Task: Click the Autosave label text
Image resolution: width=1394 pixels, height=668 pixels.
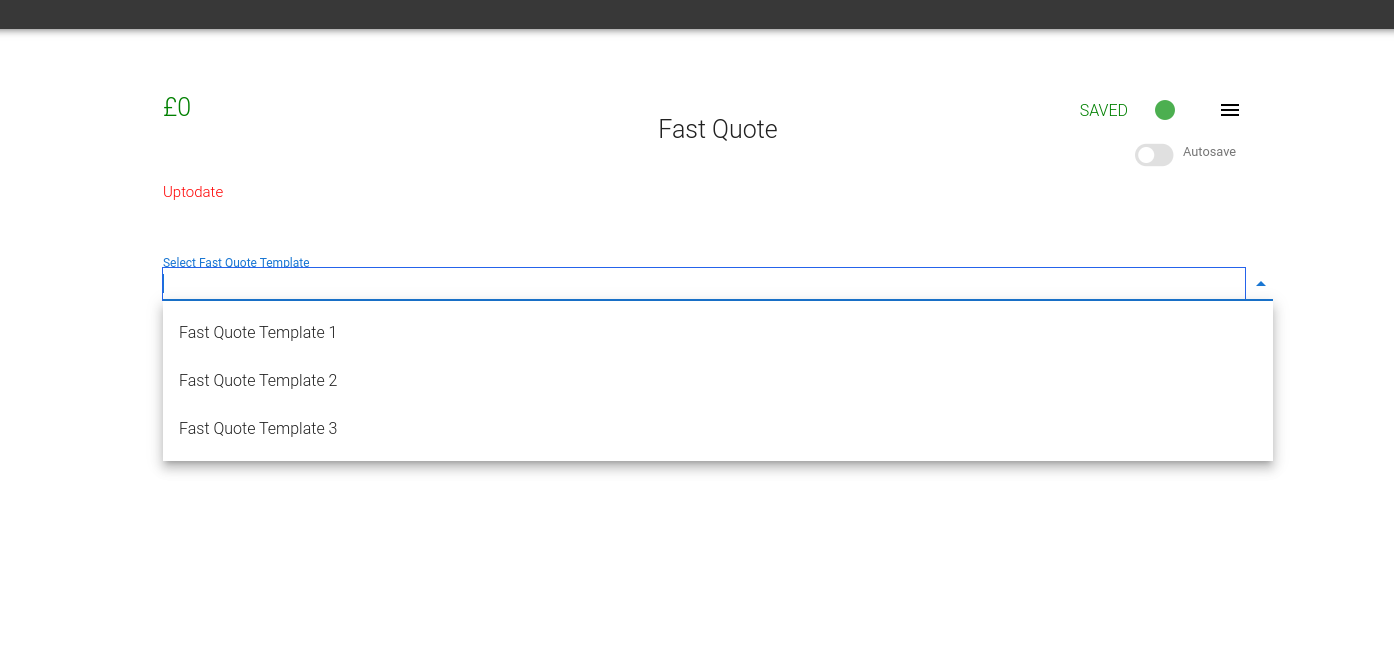Action: (x=1209, y=152)
